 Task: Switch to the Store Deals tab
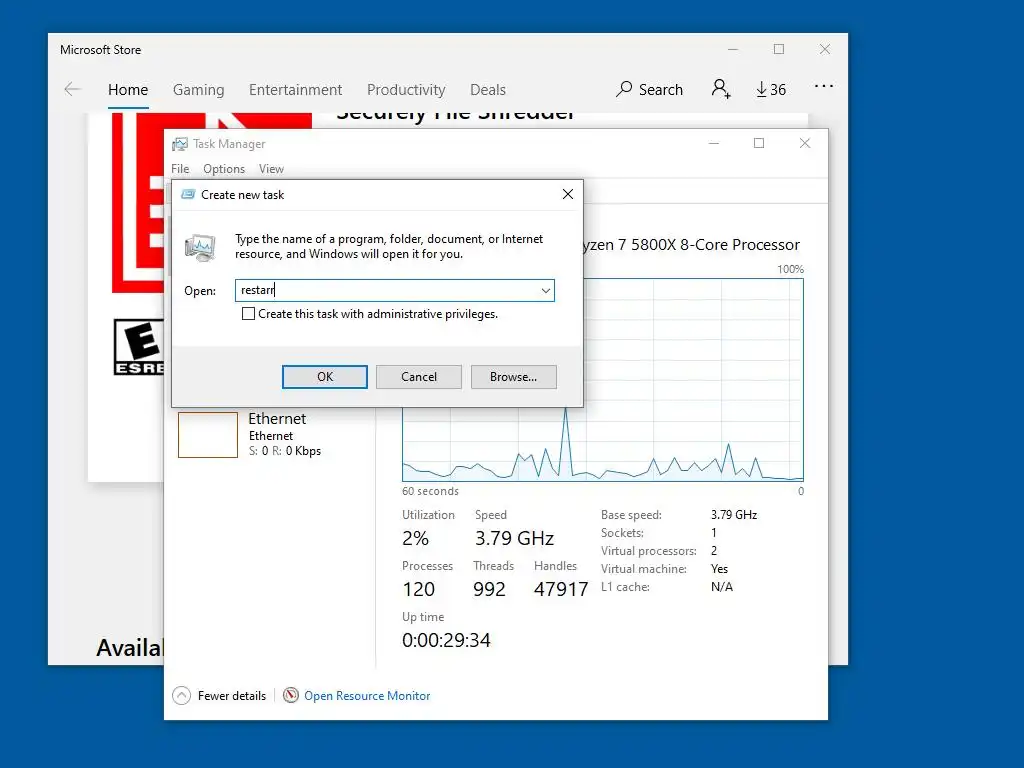[x=488, y=89]
